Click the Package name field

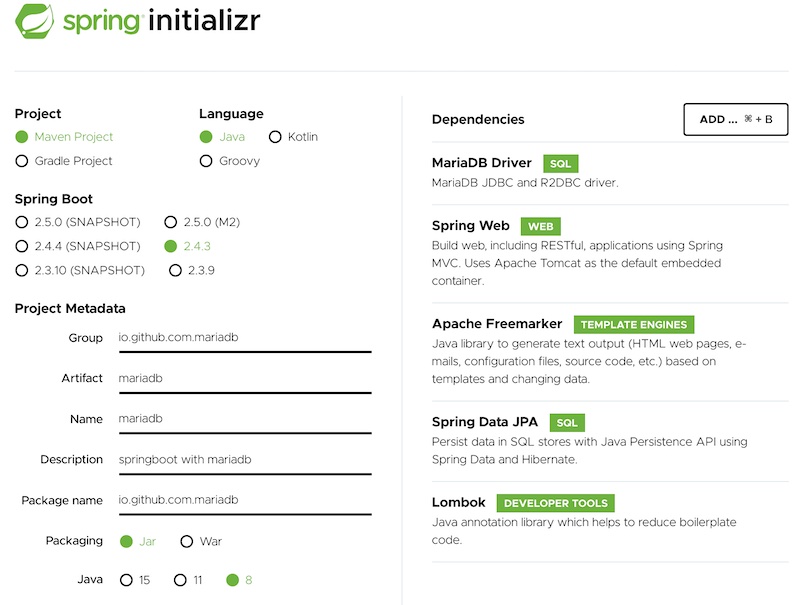(x=245, y=500)
